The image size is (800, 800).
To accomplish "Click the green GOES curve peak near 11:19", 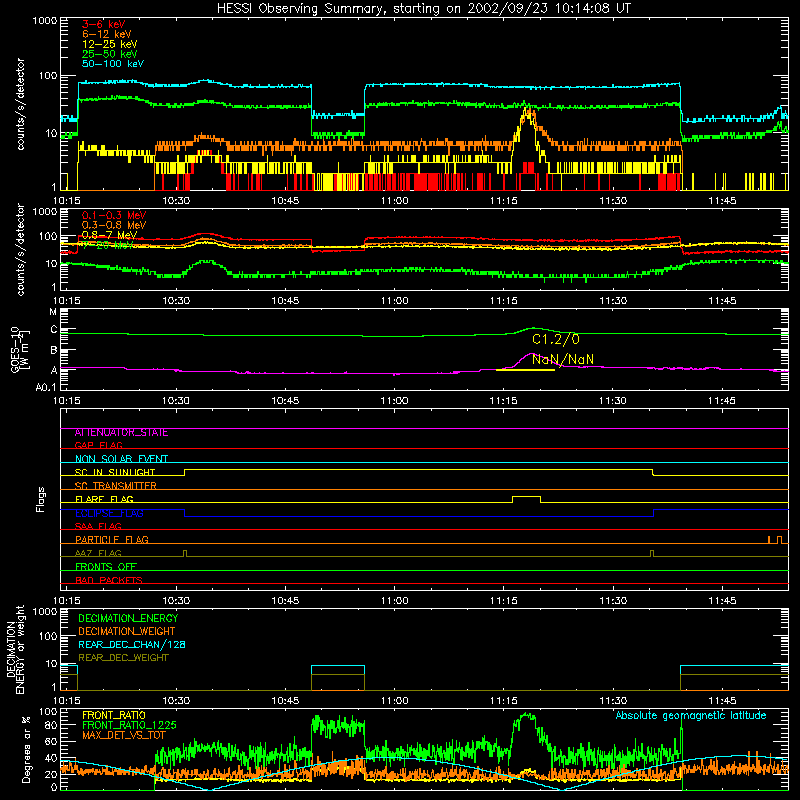I will 534,328.
